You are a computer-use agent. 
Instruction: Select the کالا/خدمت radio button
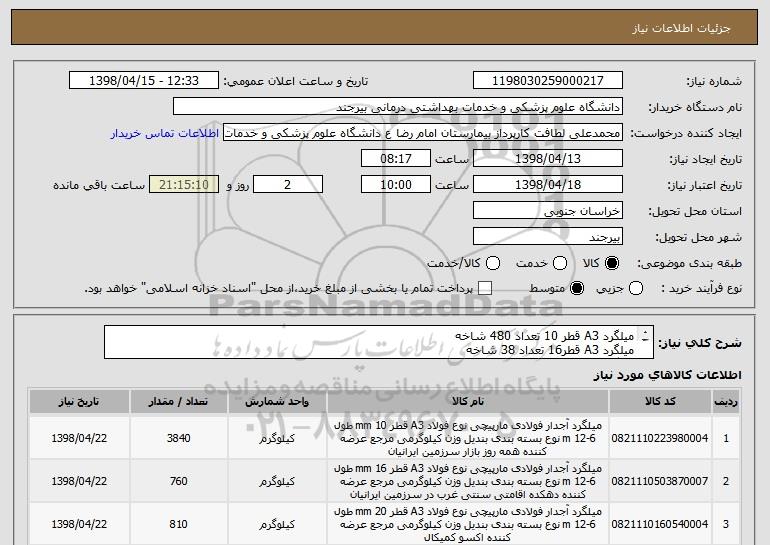[x=493, y=263]
